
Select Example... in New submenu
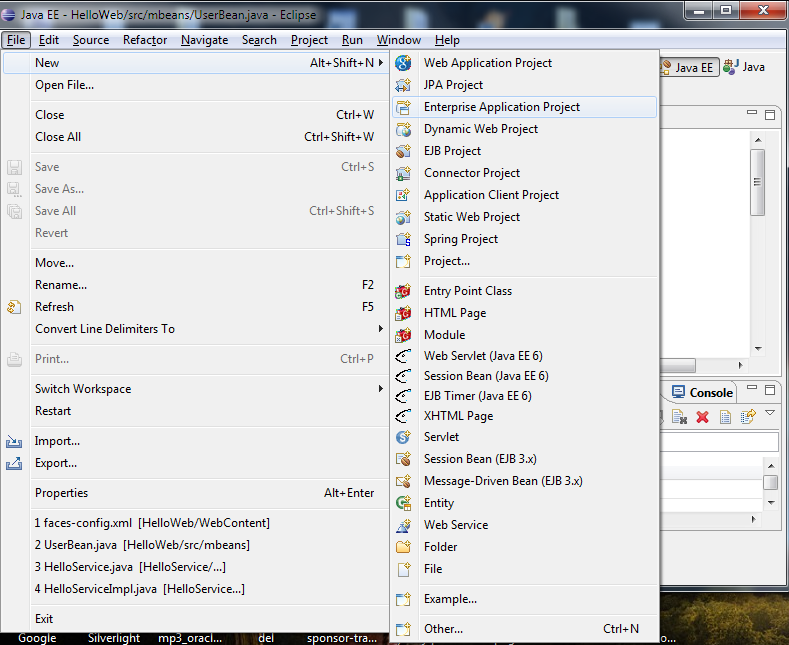[x=524, y=599]
